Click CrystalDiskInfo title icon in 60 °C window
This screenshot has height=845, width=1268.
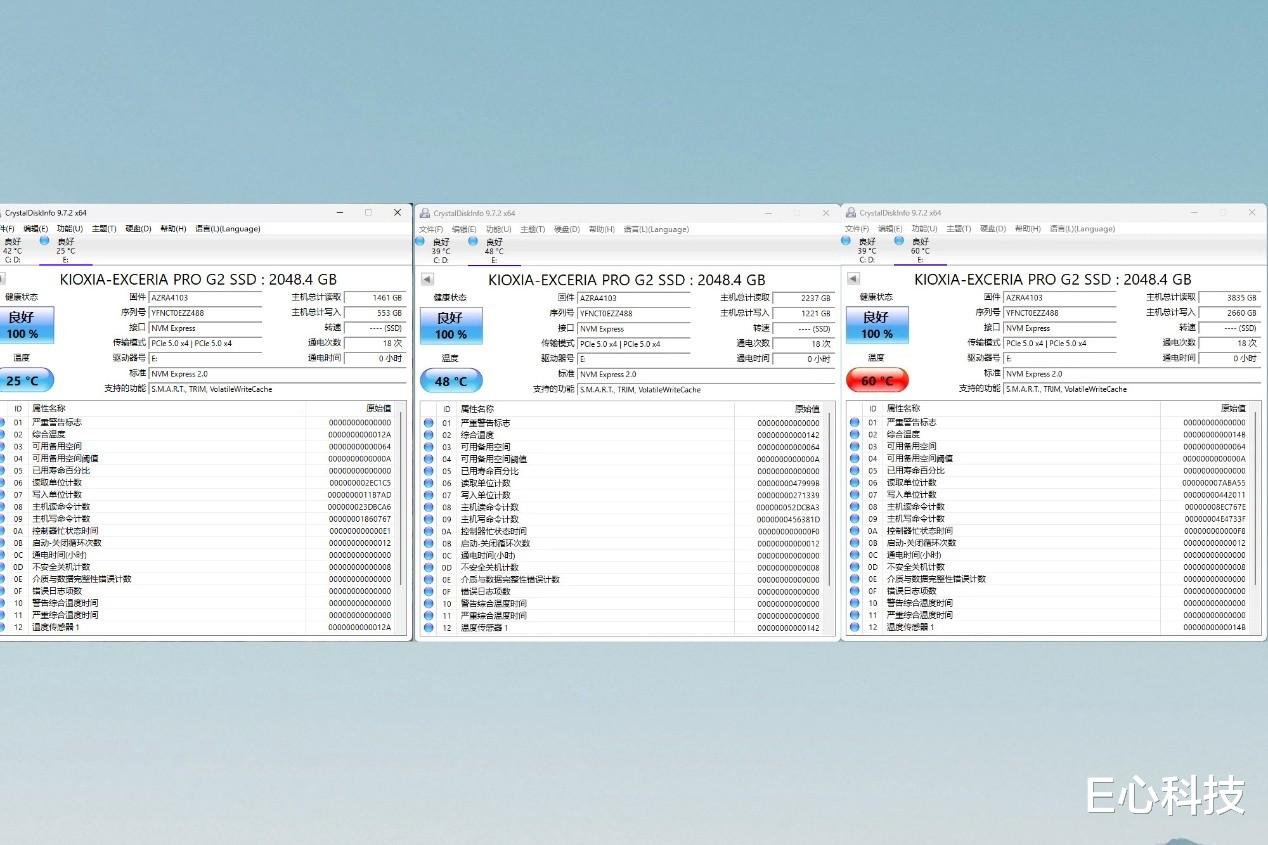coord(850,213)
